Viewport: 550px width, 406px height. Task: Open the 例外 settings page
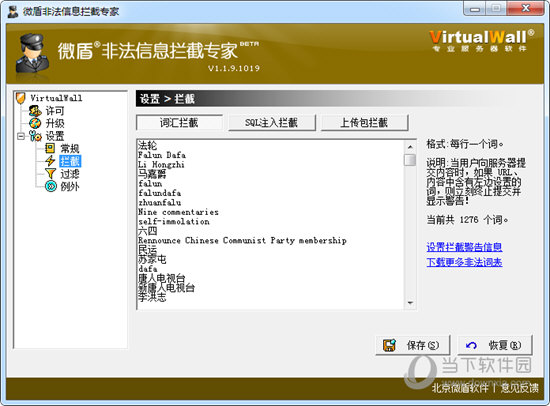click(70, 186)
